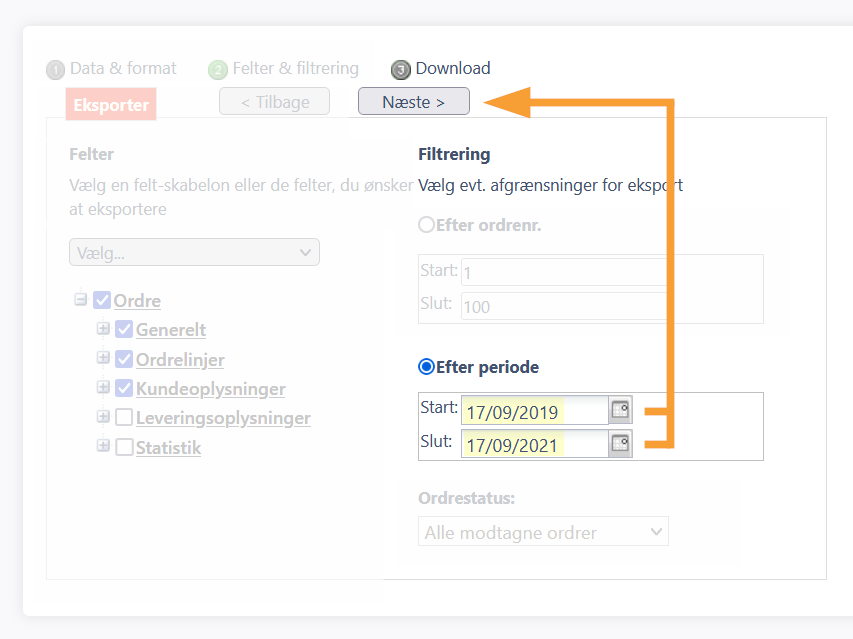Open calendar picker for Slut date
This screenshot has height=639, width=853.
620,443
